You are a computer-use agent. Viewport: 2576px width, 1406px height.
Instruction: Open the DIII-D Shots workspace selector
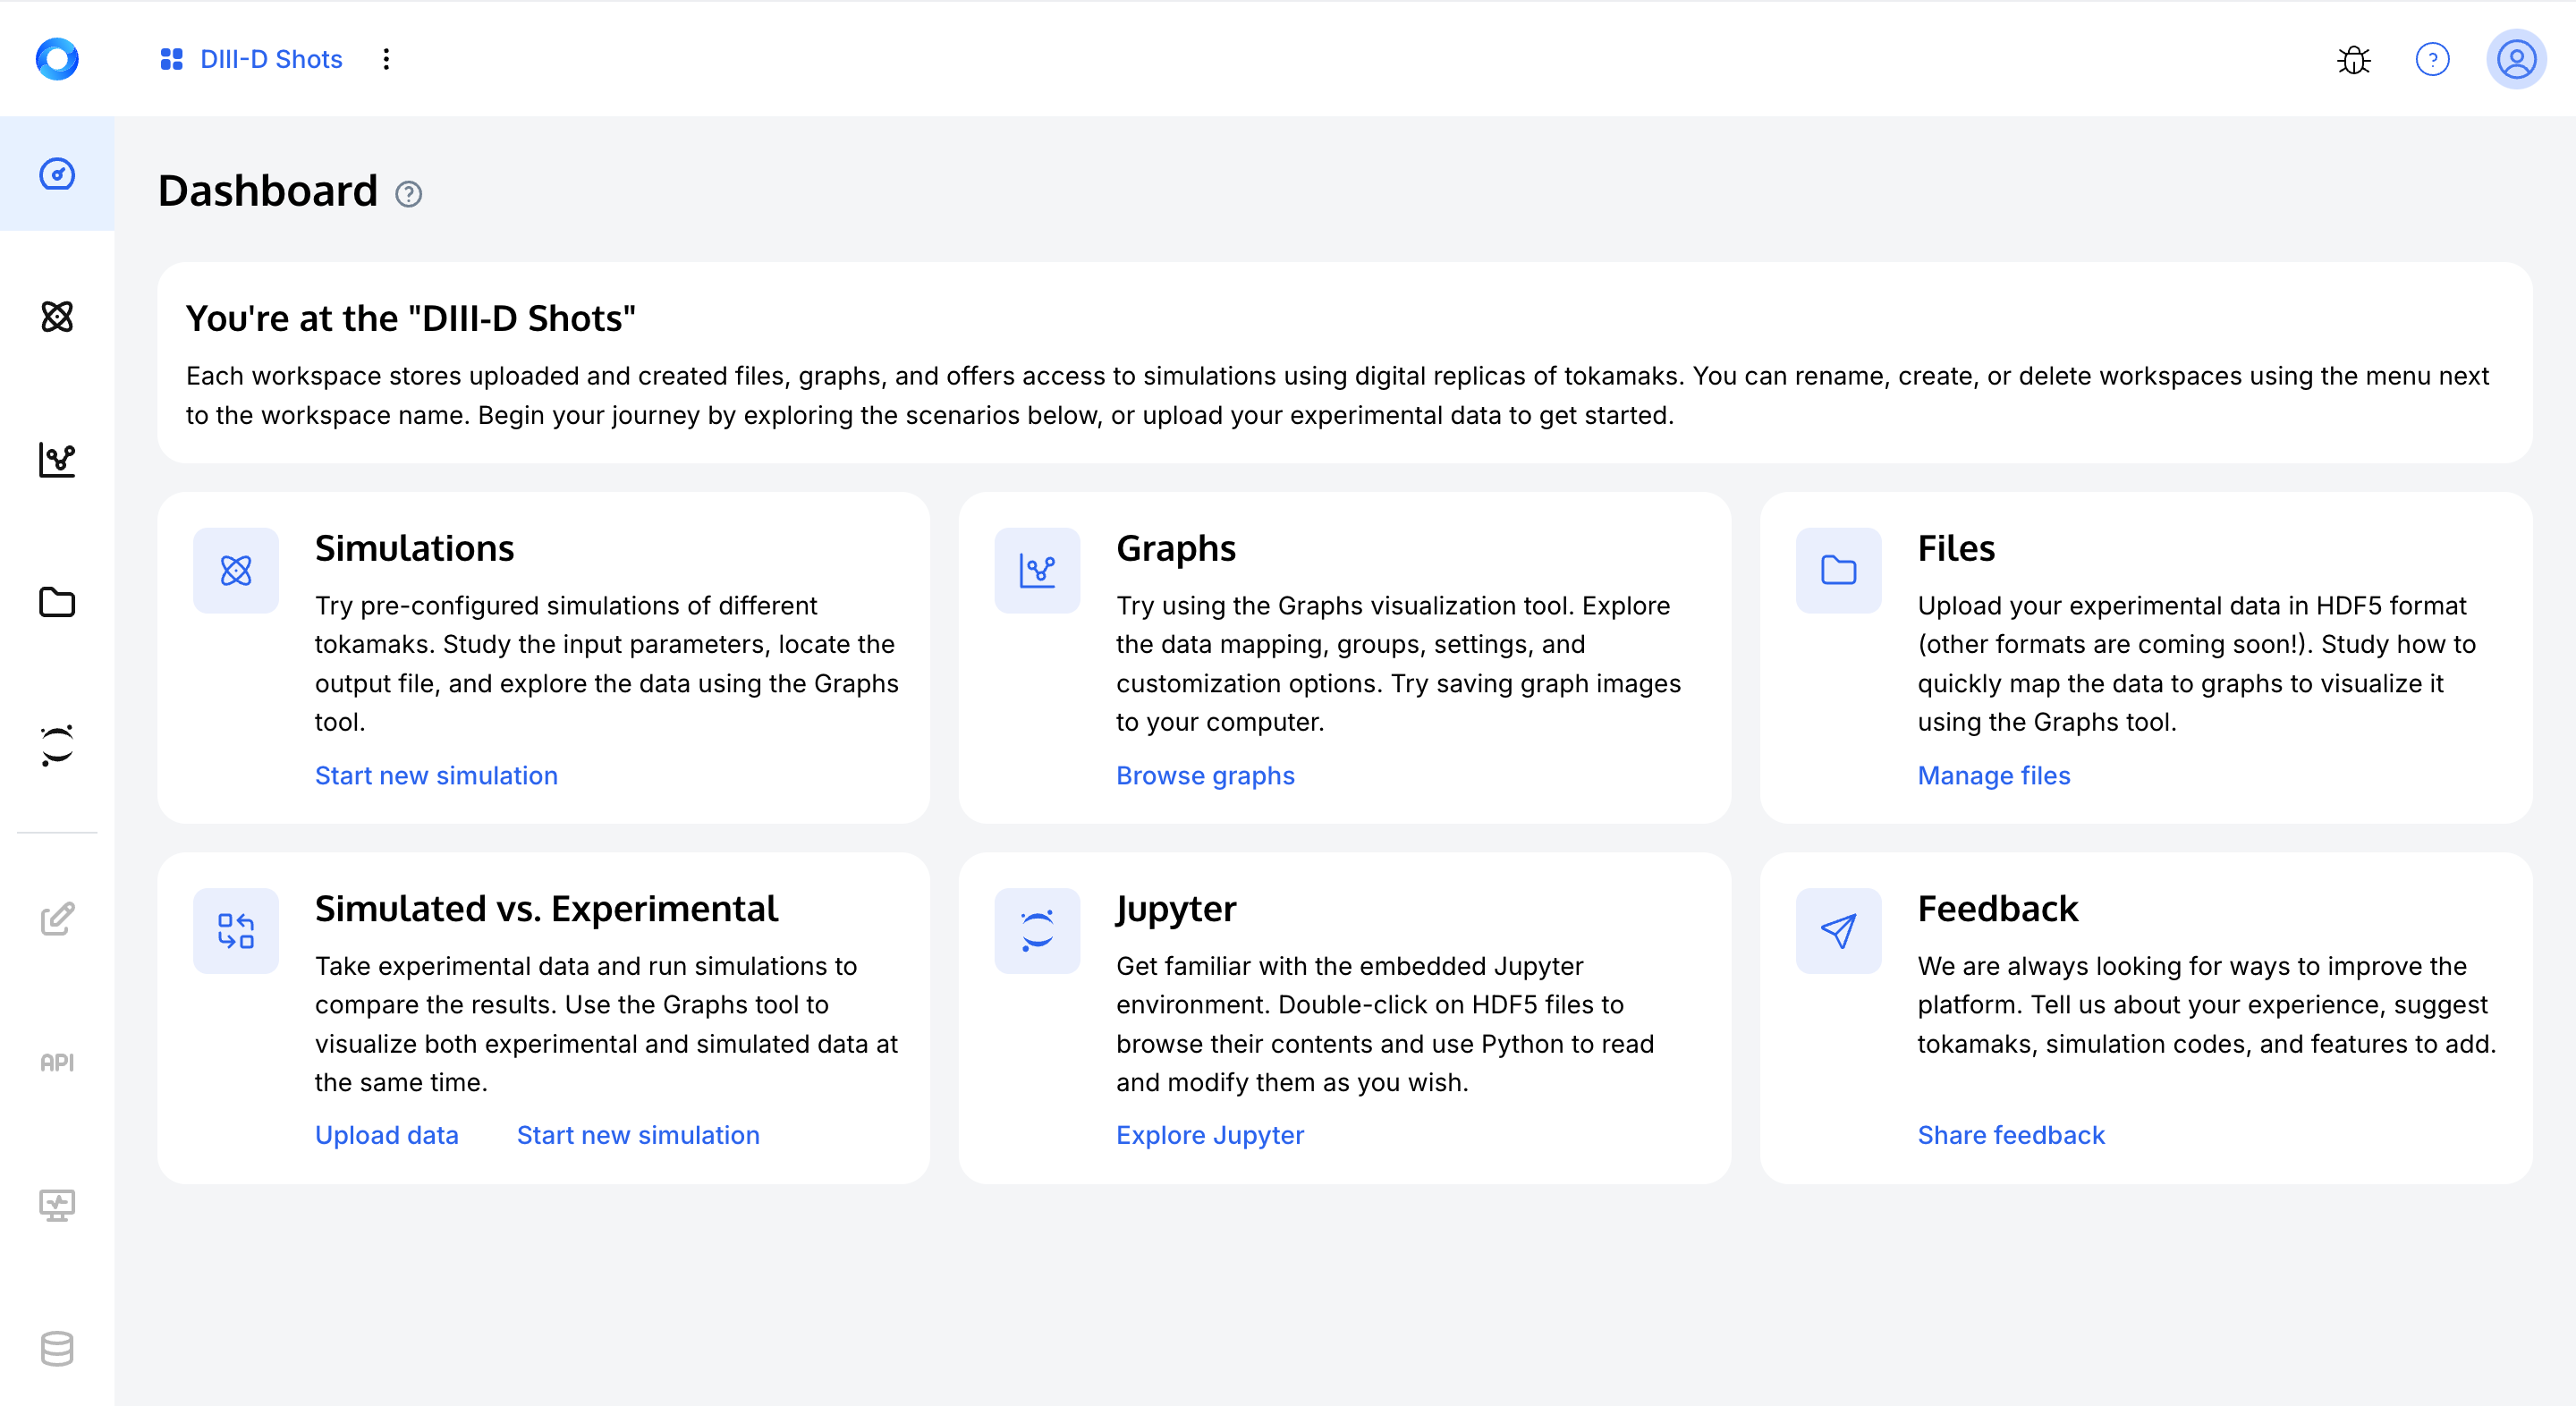point(251,59)
